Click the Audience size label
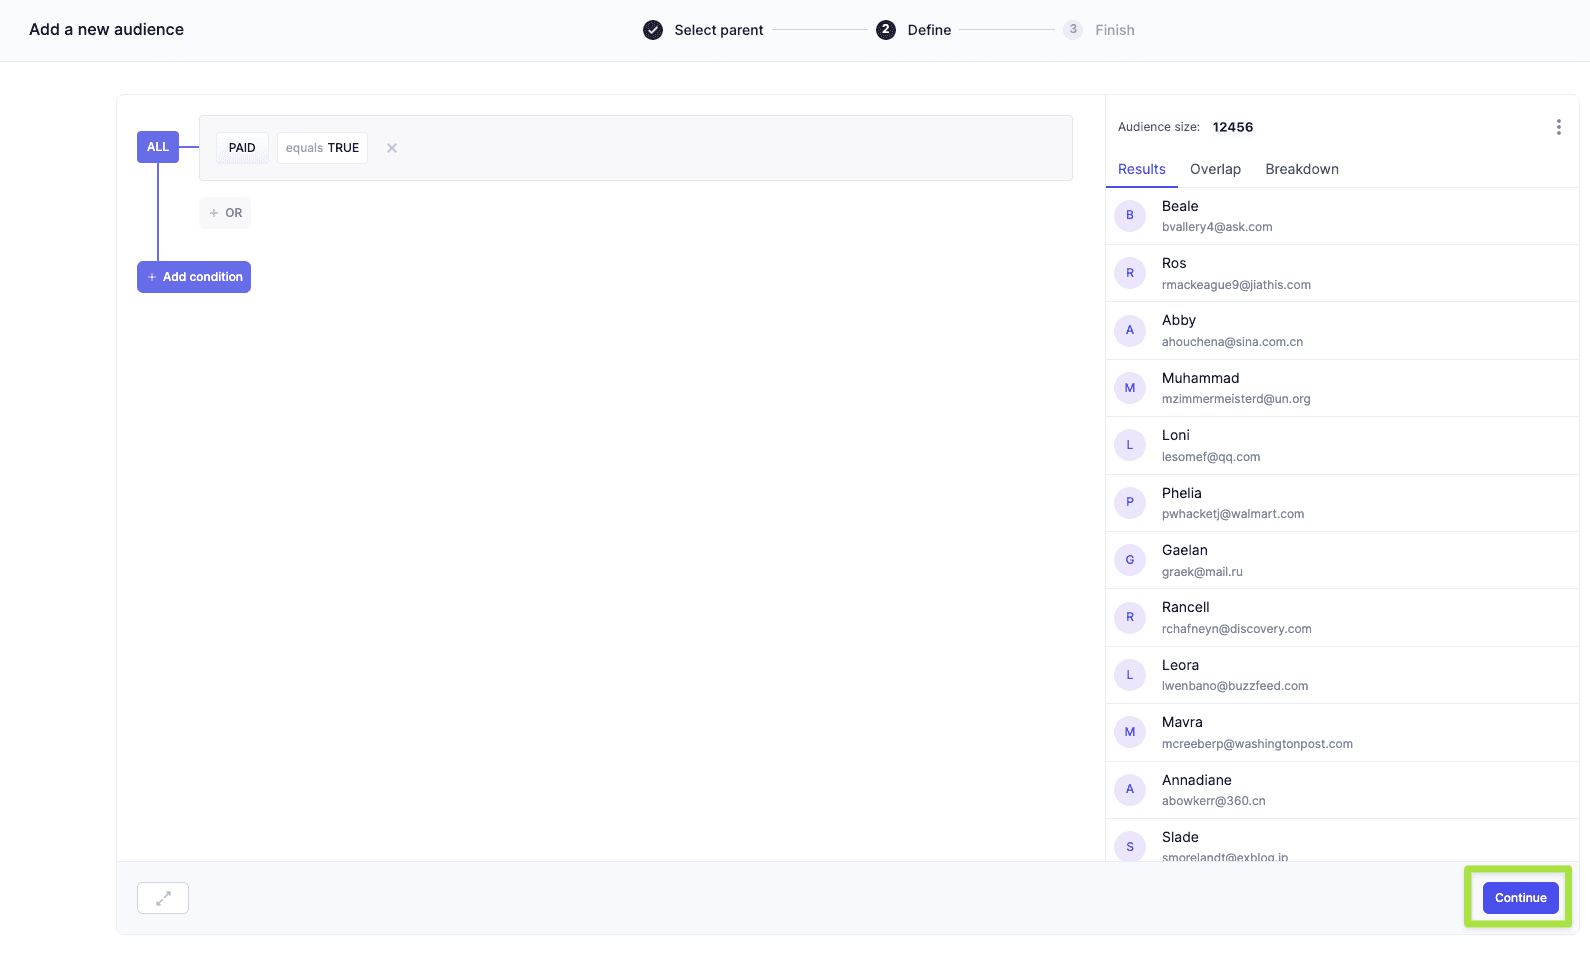This screenshot has height=956, width=1590. click(x=1159, y=127)
